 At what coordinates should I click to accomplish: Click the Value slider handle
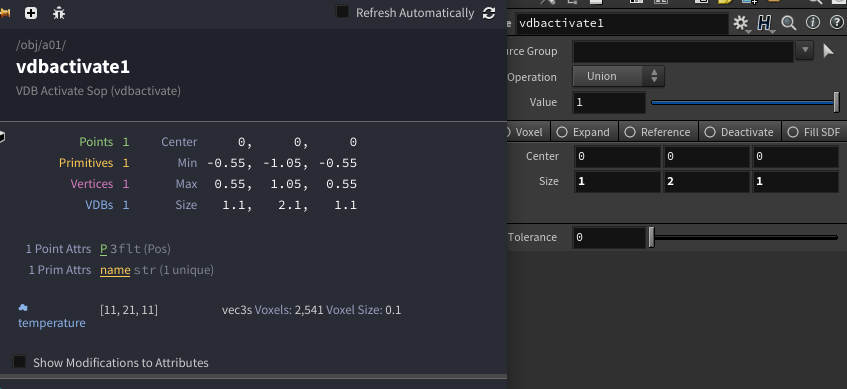pyautogui.click(x=837, y=102)
